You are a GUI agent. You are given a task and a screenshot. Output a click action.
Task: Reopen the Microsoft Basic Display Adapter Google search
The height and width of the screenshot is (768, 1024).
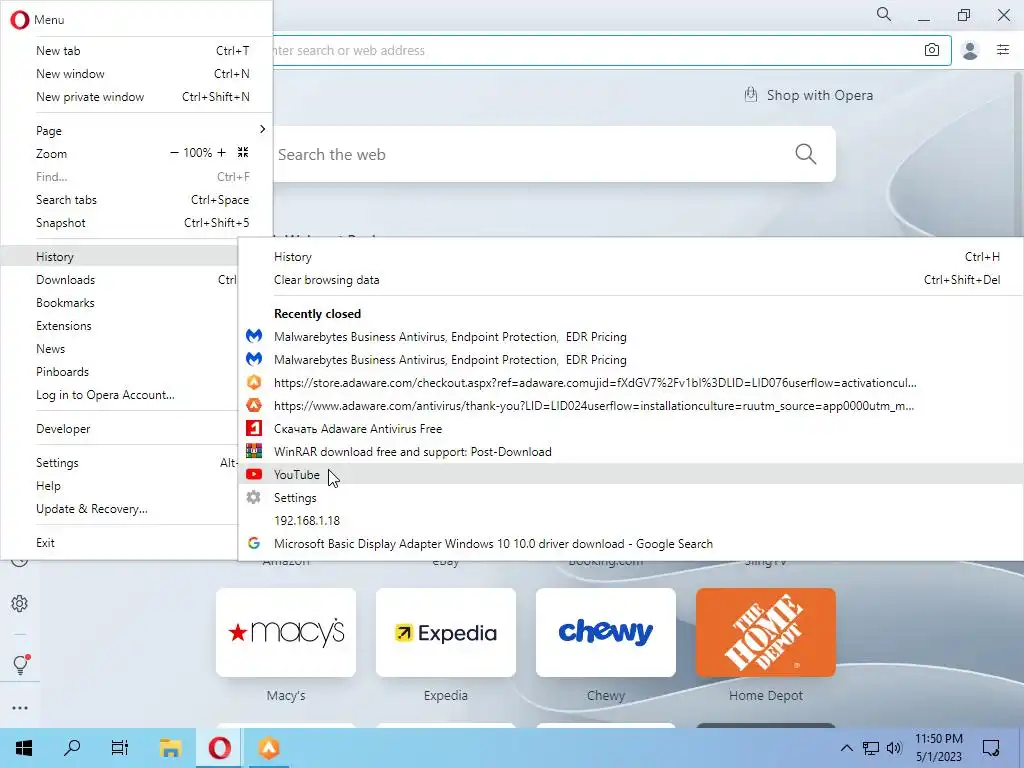(x=631, y=543)
